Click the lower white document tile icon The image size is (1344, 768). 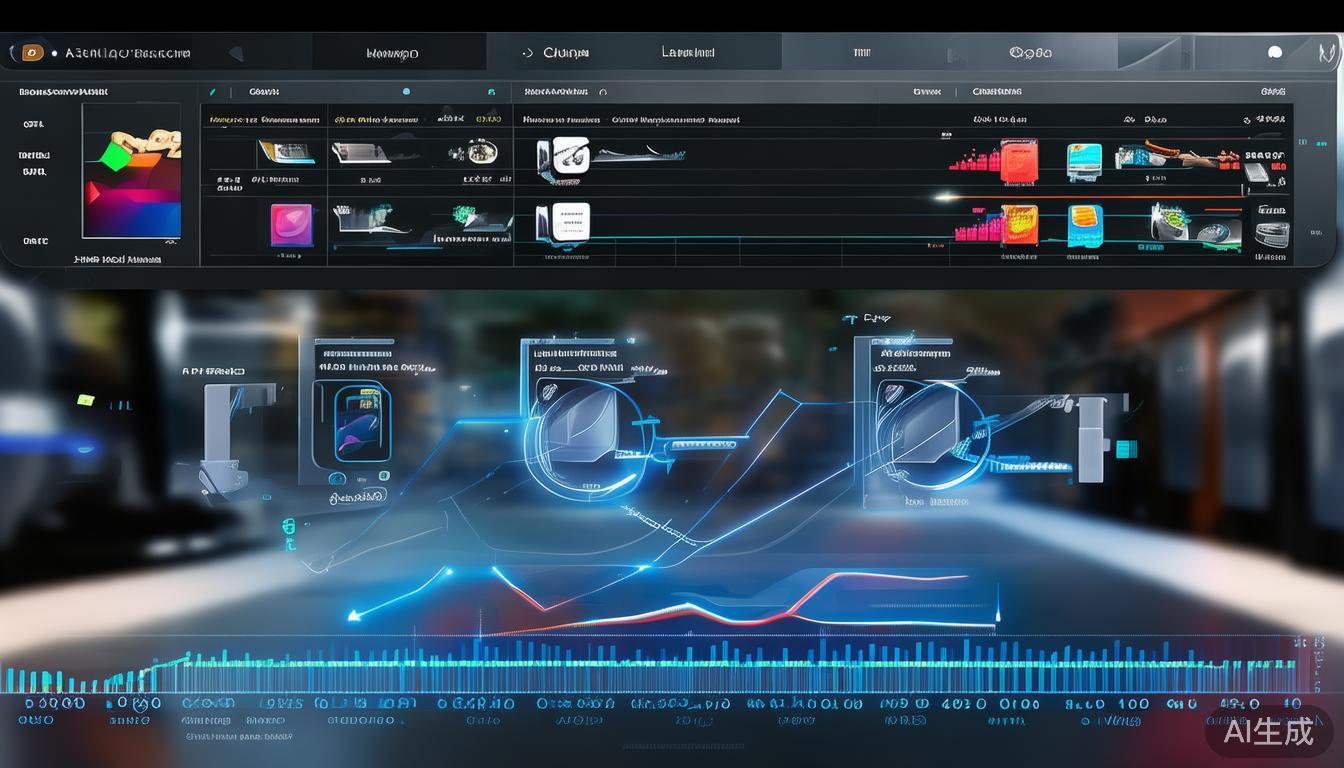tap(570, 222)
